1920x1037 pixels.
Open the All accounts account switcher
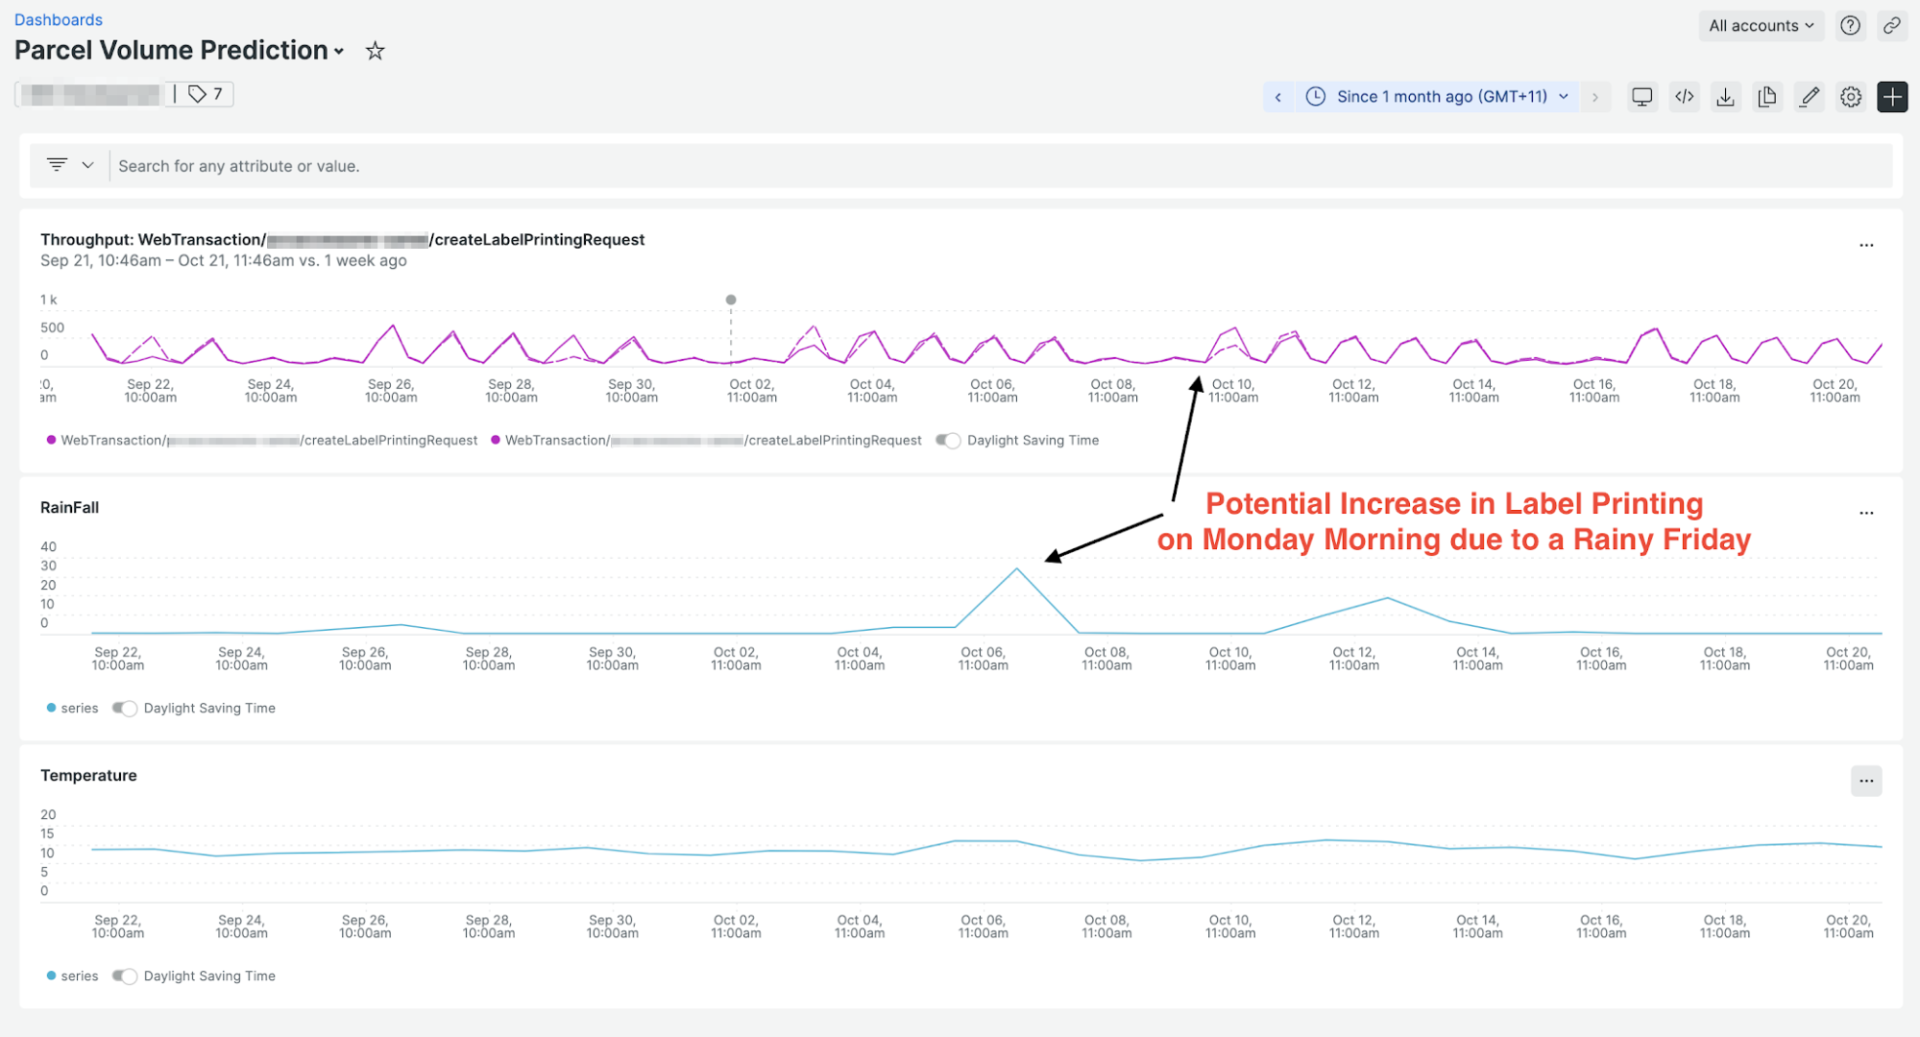coord(1760,25)
